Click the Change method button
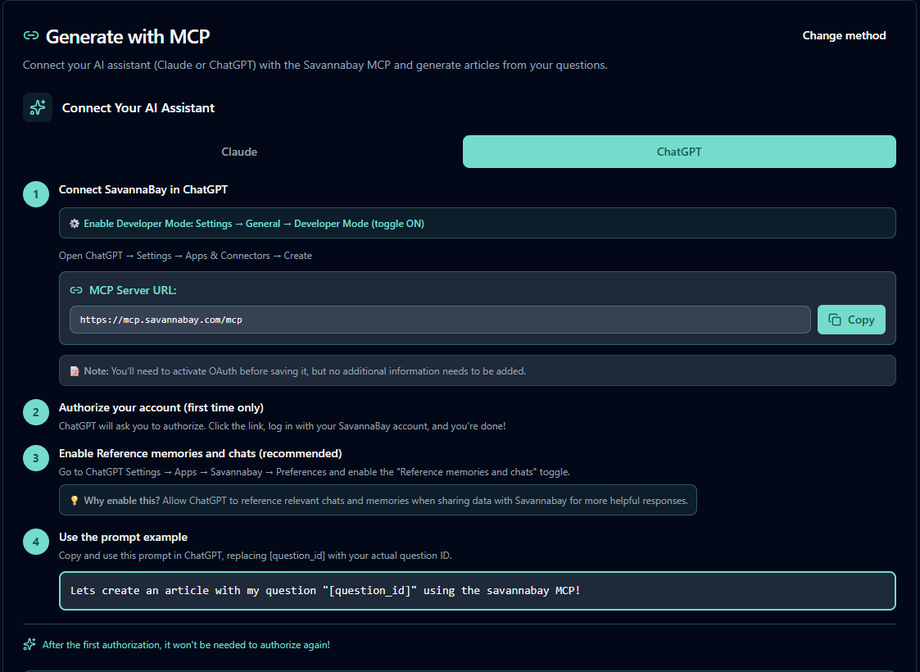The image size is (920, 672). (844, 35)
